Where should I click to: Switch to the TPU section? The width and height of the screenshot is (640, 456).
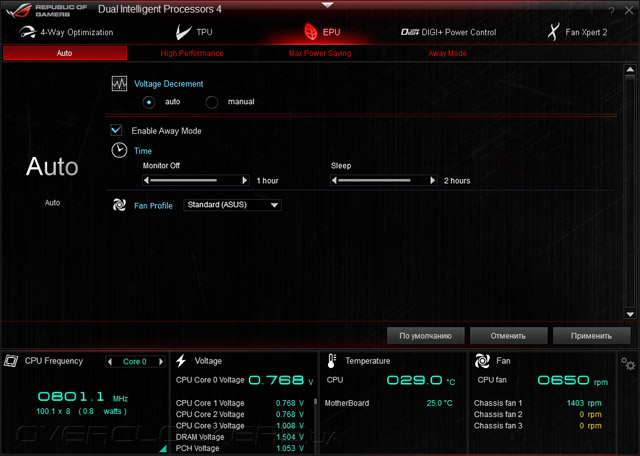pos(194,32)
